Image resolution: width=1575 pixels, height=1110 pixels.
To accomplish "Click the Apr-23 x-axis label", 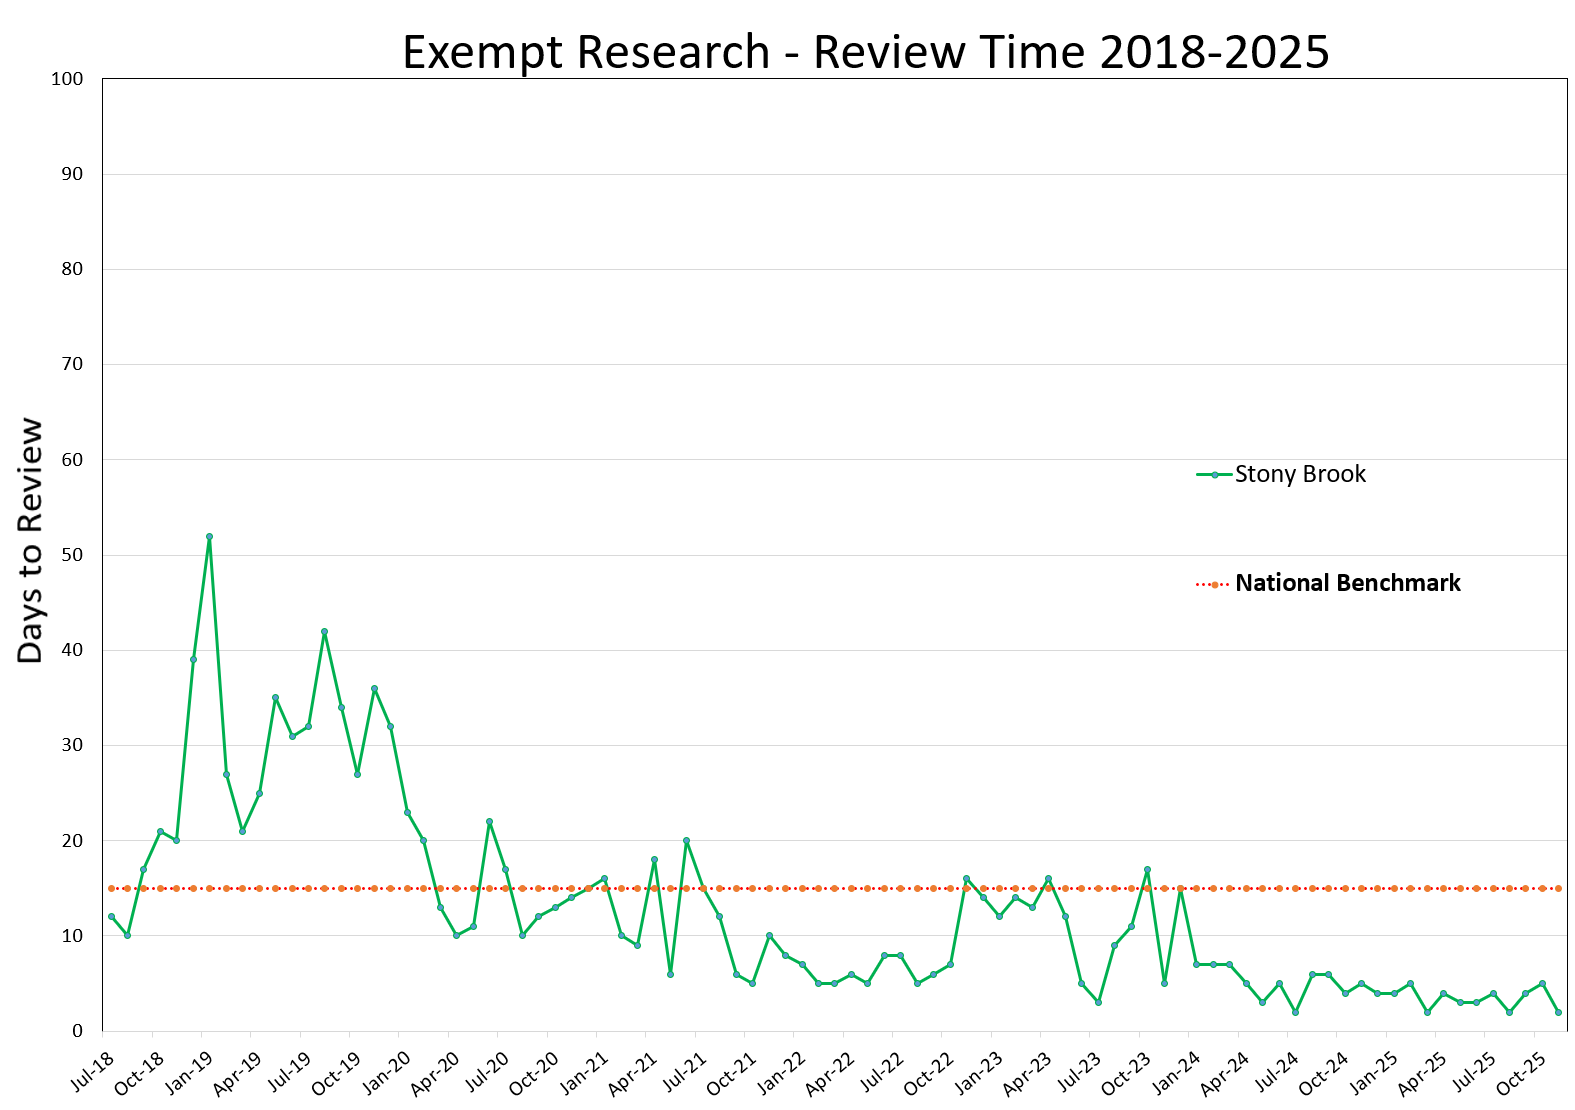I will tap(1029, 1072).
